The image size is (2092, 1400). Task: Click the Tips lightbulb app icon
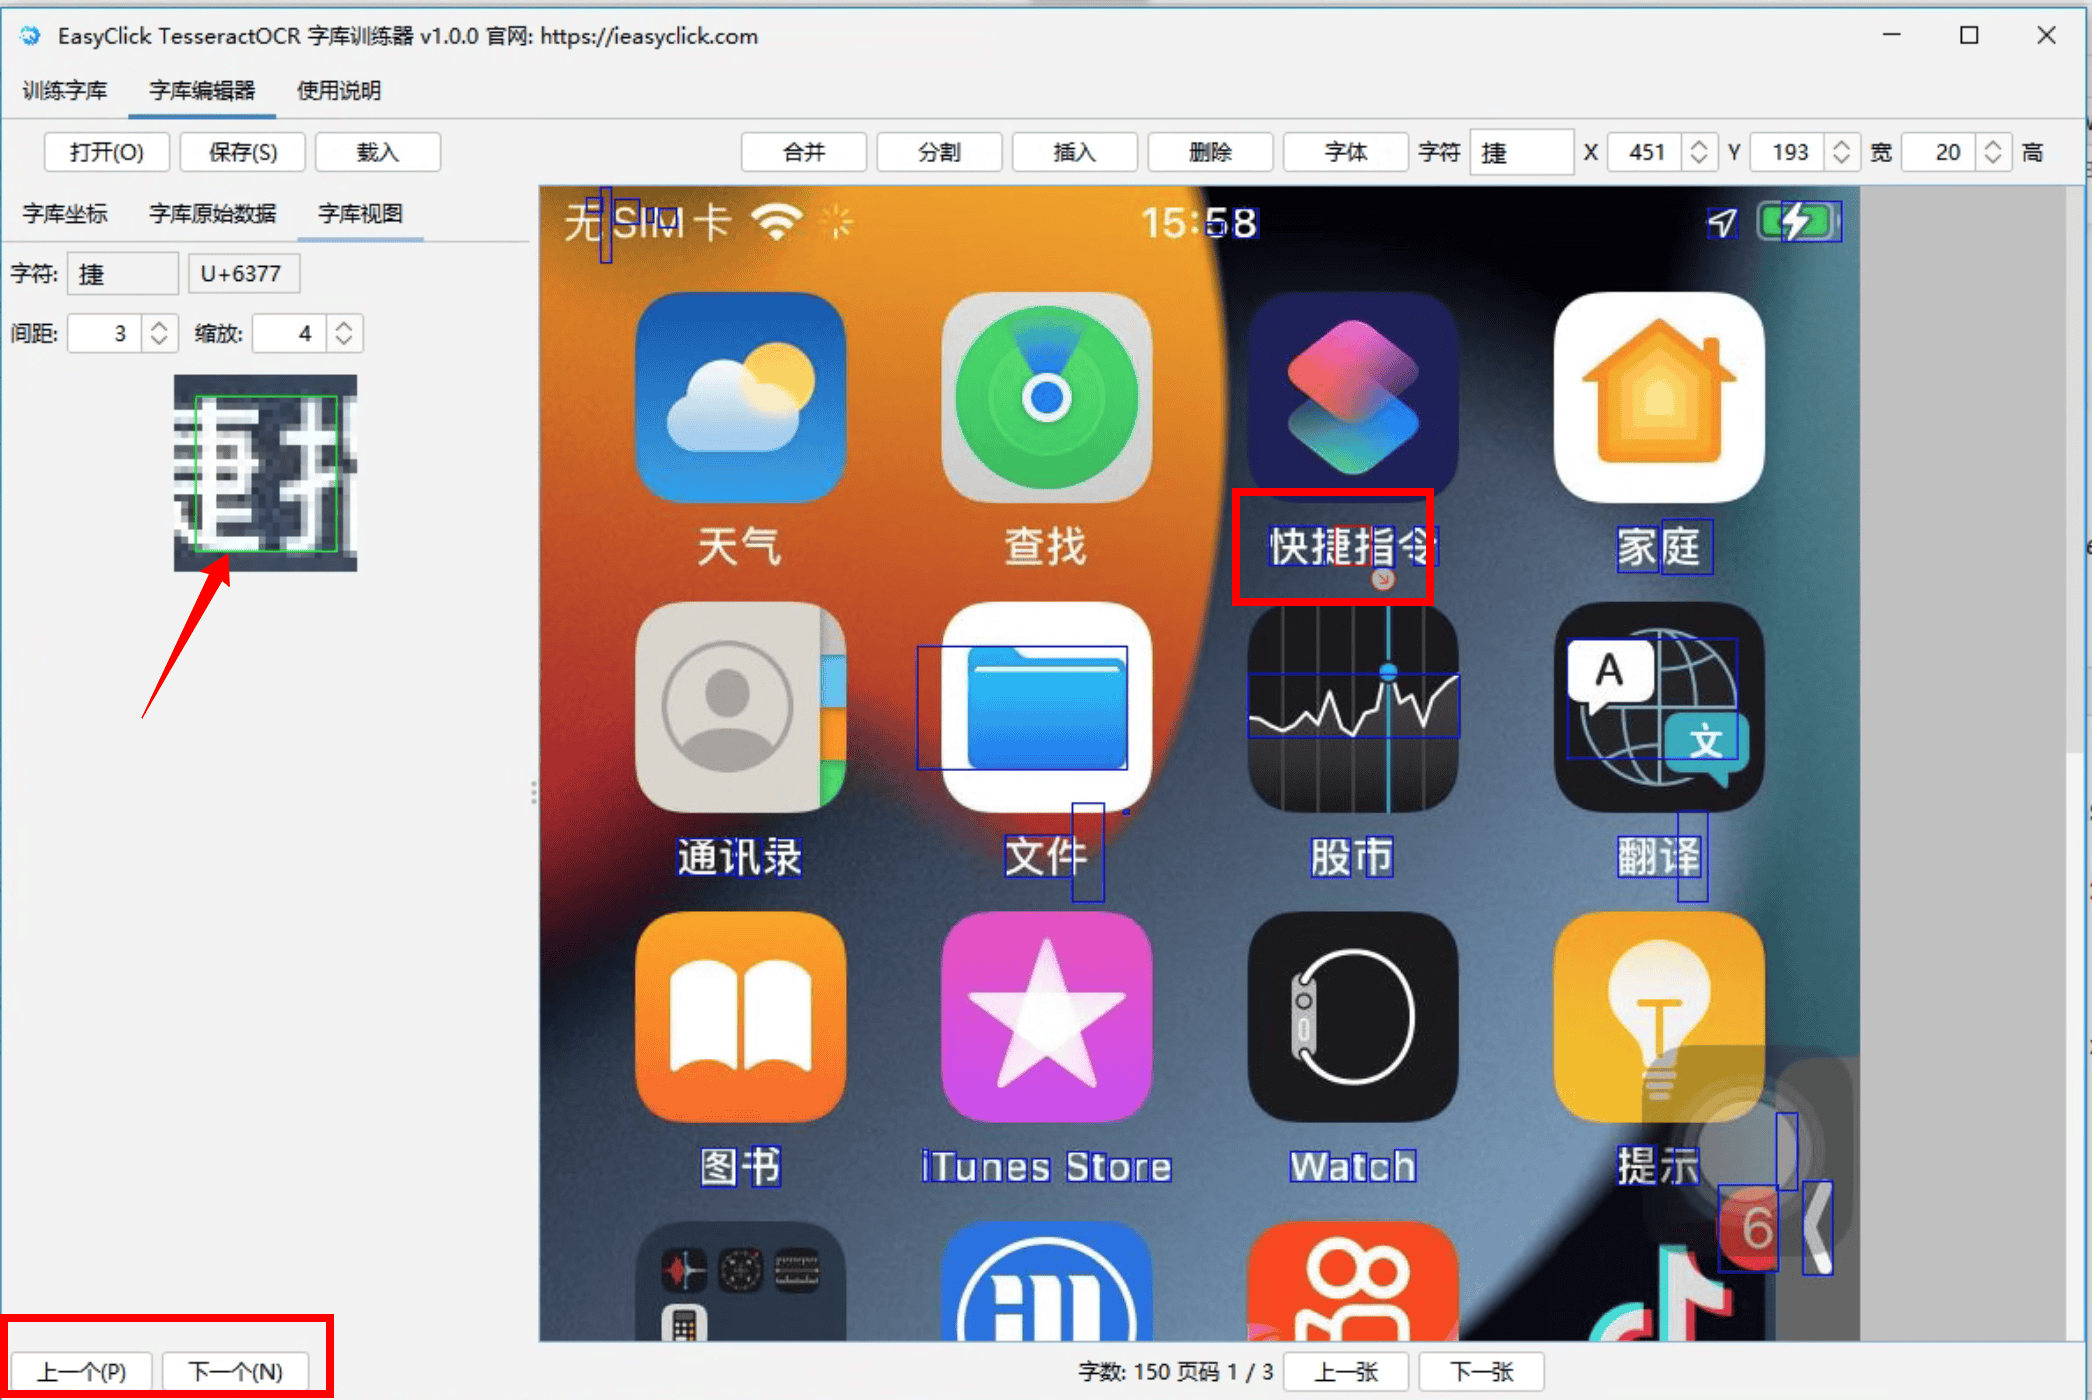tap(1659, 1017)
